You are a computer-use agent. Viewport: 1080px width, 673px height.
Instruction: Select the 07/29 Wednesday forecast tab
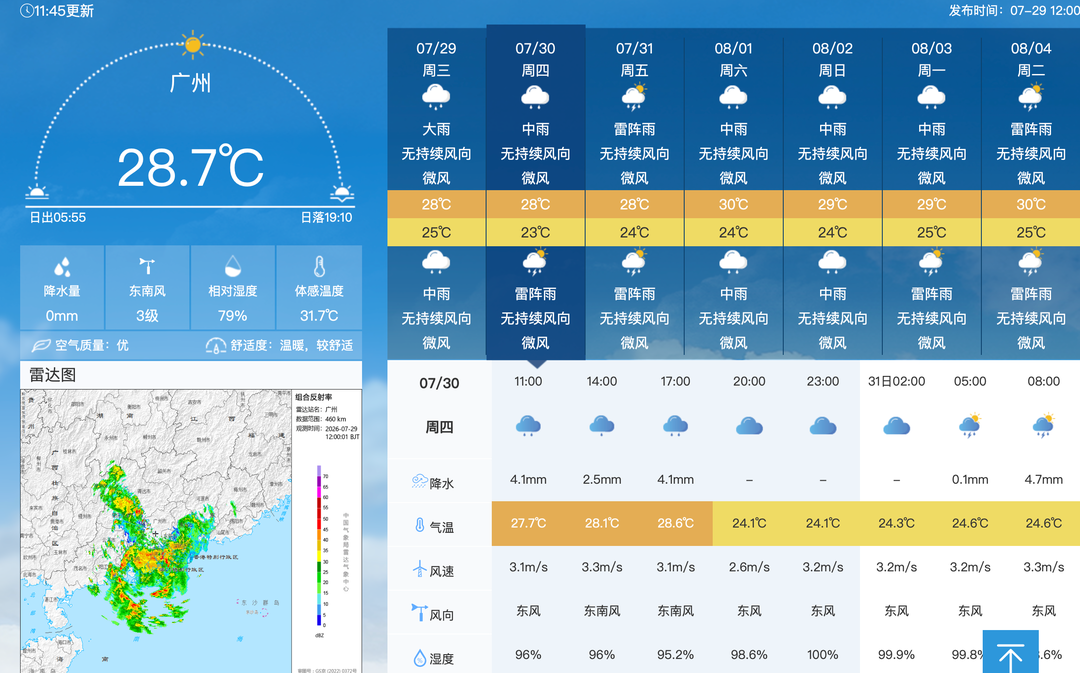point(437,193)
